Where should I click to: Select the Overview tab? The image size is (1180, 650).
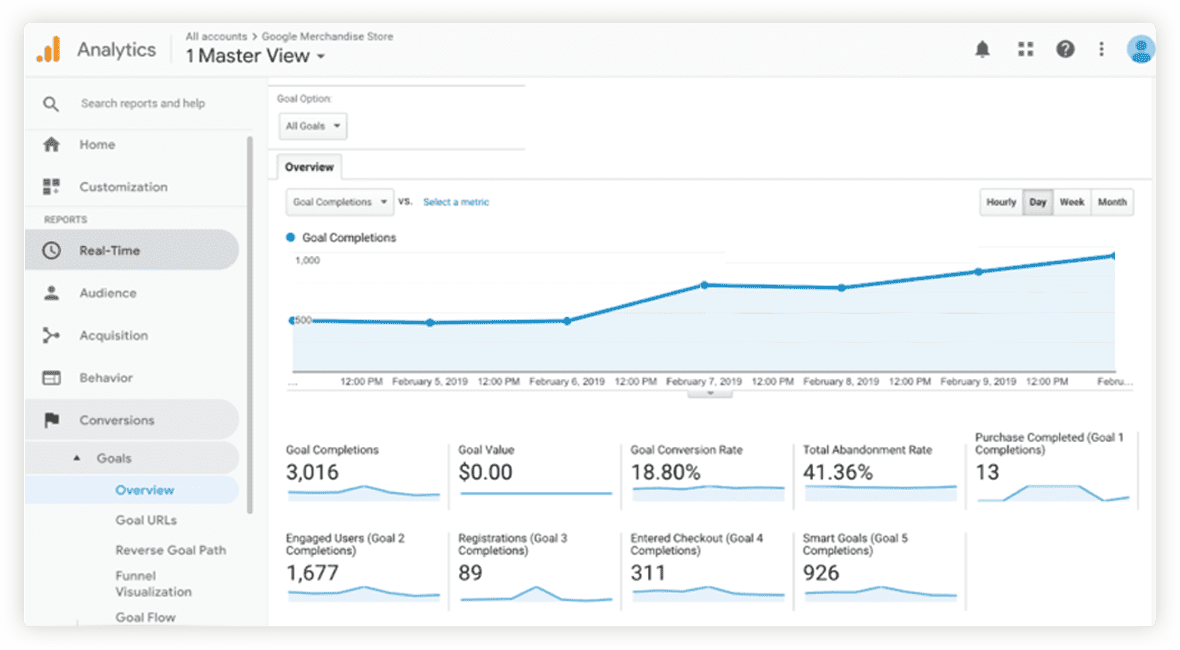coord(309,167)
